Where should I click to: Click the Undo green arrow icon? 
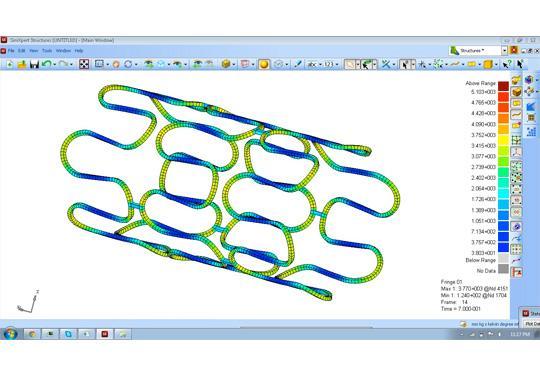[46, 64]
